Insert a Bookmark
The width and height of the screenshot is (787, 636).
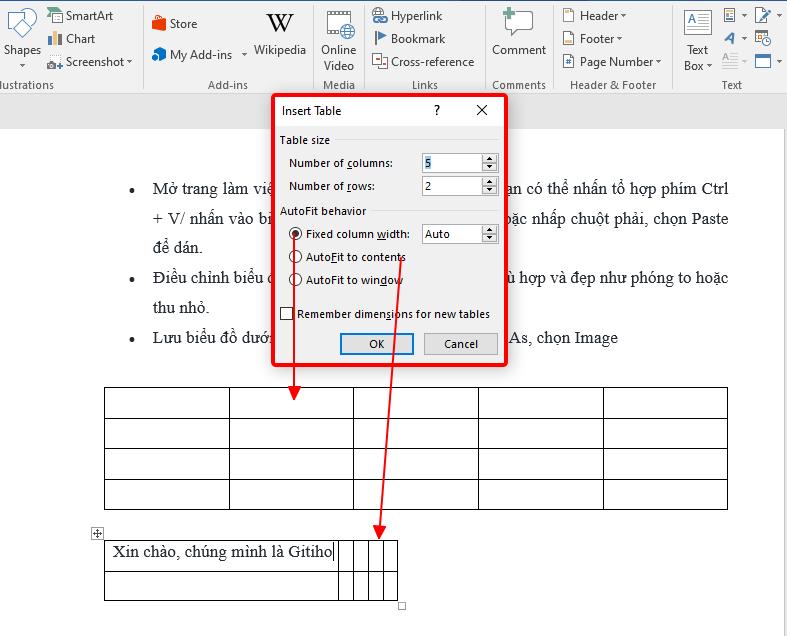(409, 39)
